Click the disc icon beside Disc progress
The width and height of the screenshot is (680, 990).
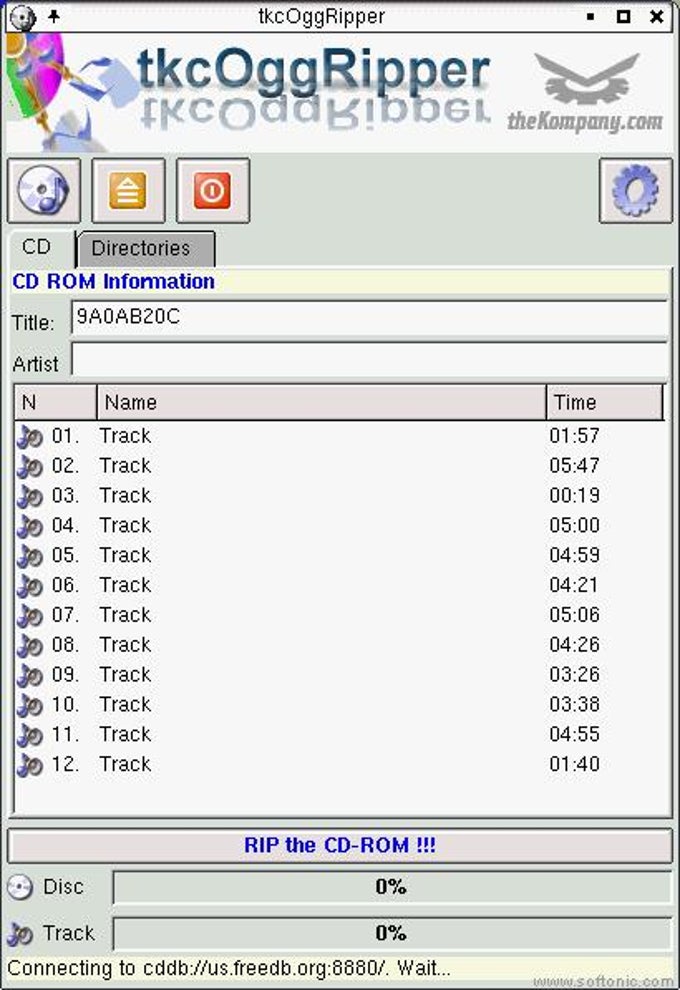coord(20,887)
